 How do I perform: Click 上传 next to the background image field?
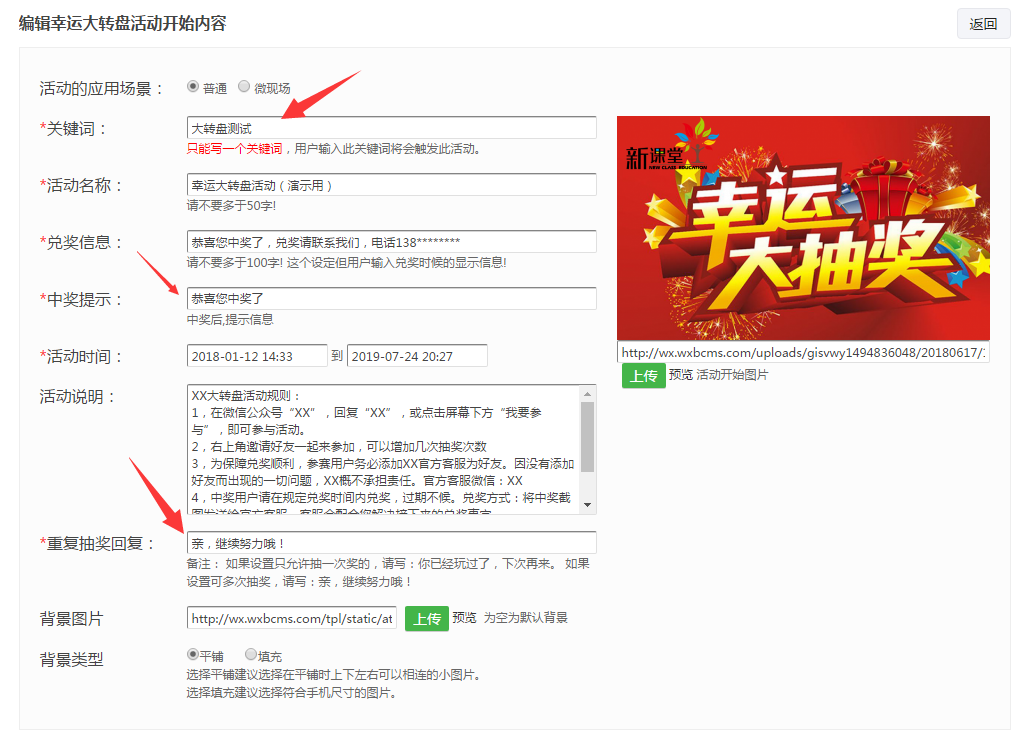428,618
